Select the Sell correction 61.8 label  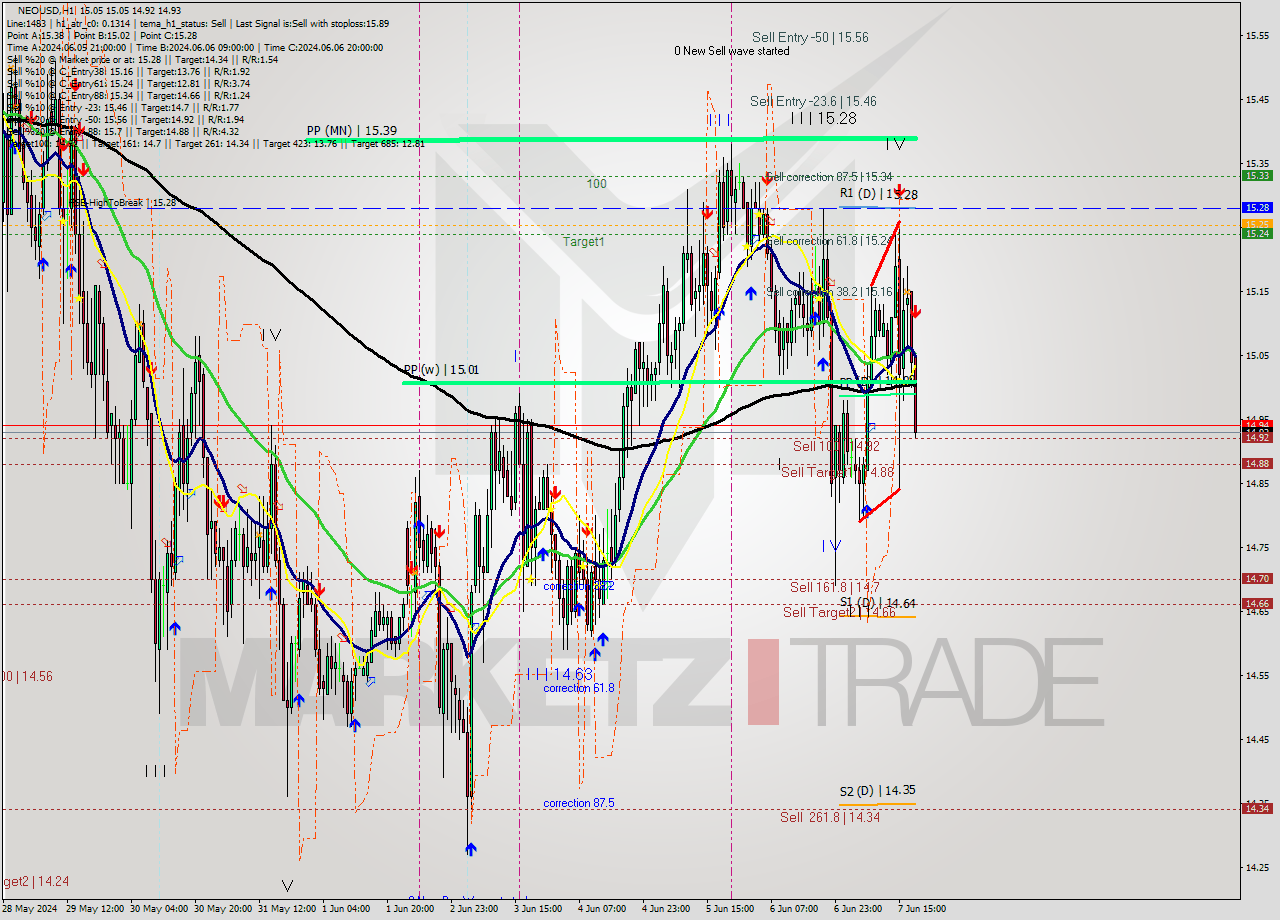(x=829, y=241)
